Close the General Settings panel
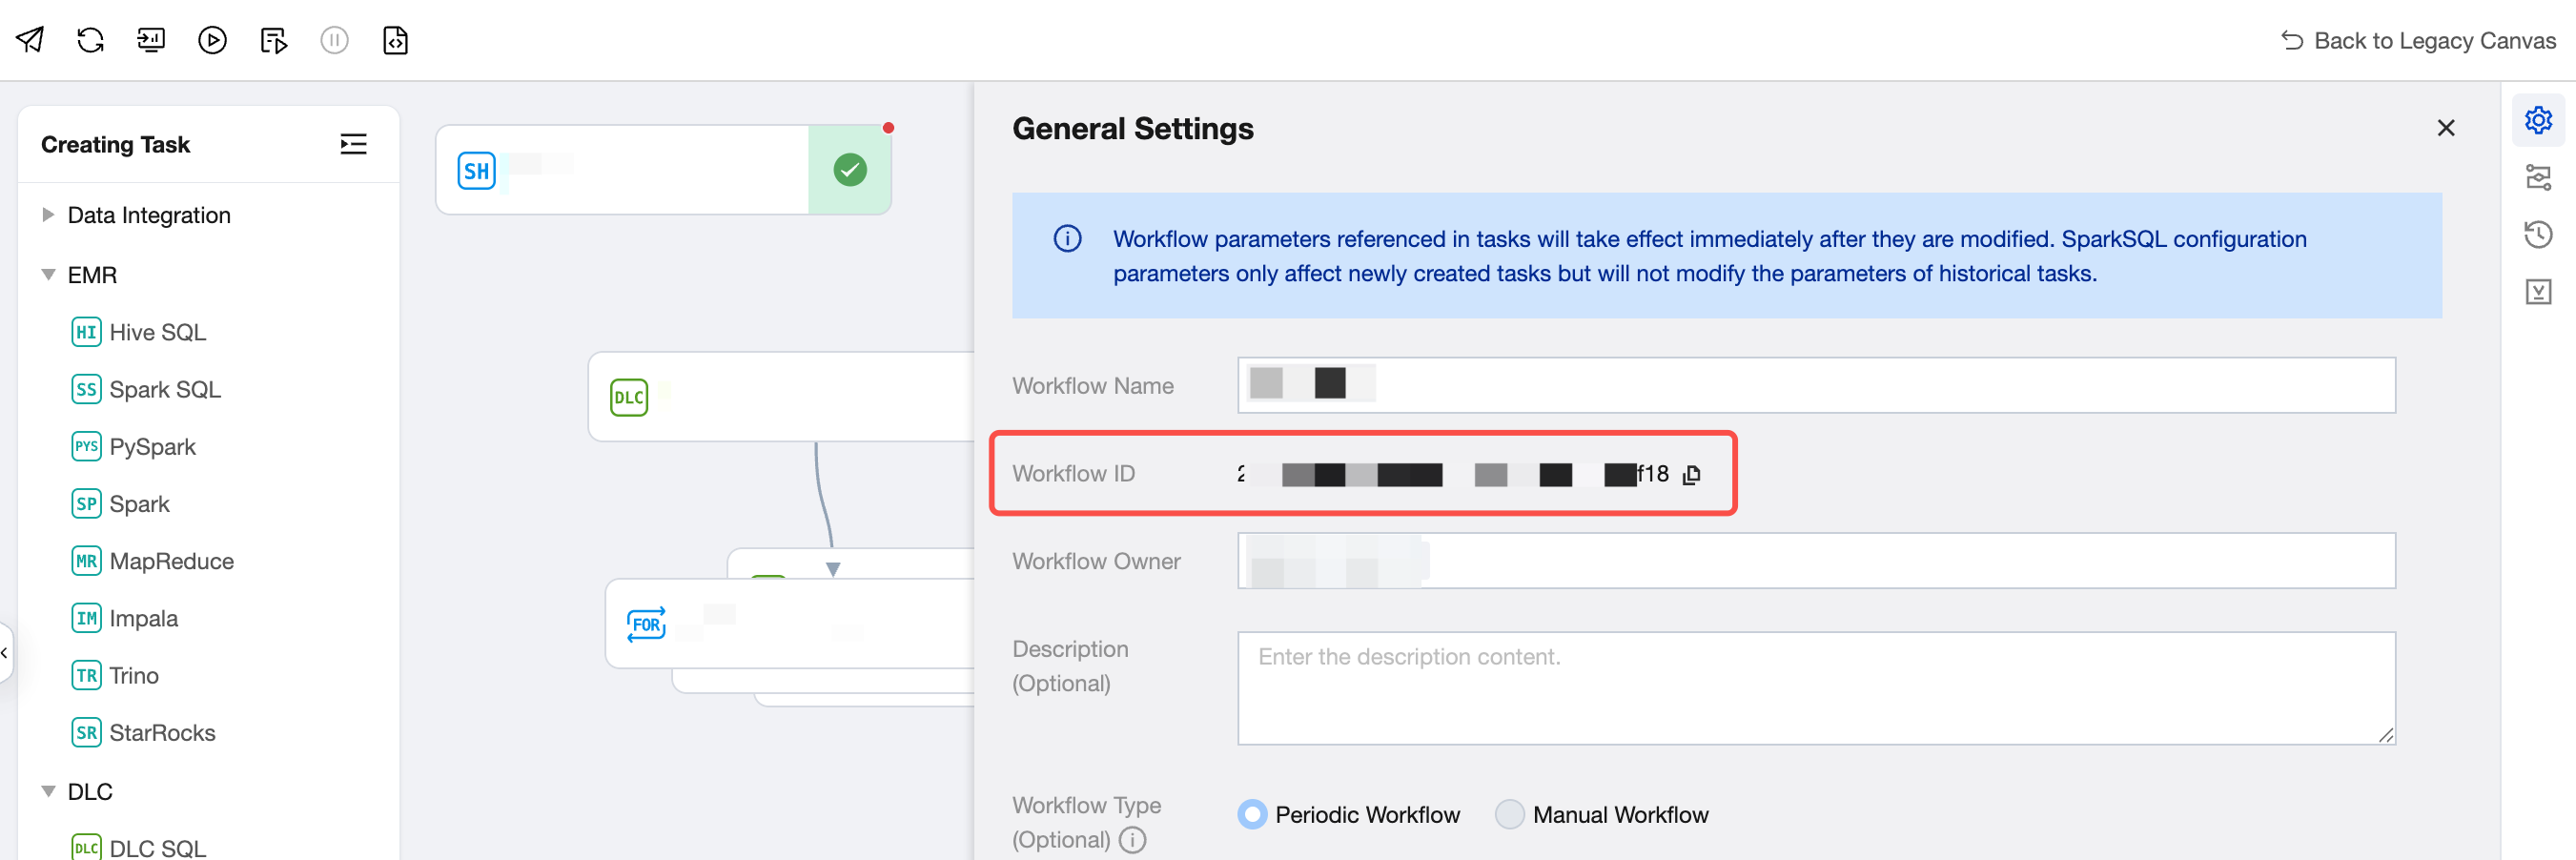 [x=2445, y=128]
